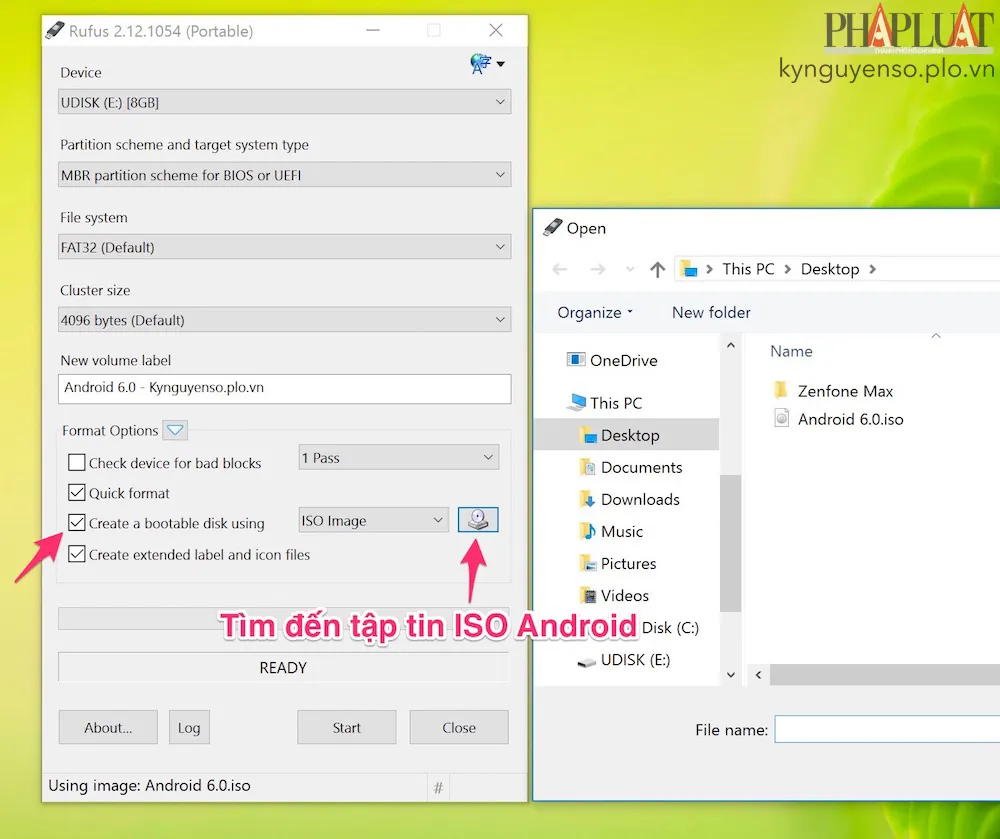Open the ISO Image boot type dropdown
Viewport: 1000px width, 839px height.
click(x=374, y=520)
